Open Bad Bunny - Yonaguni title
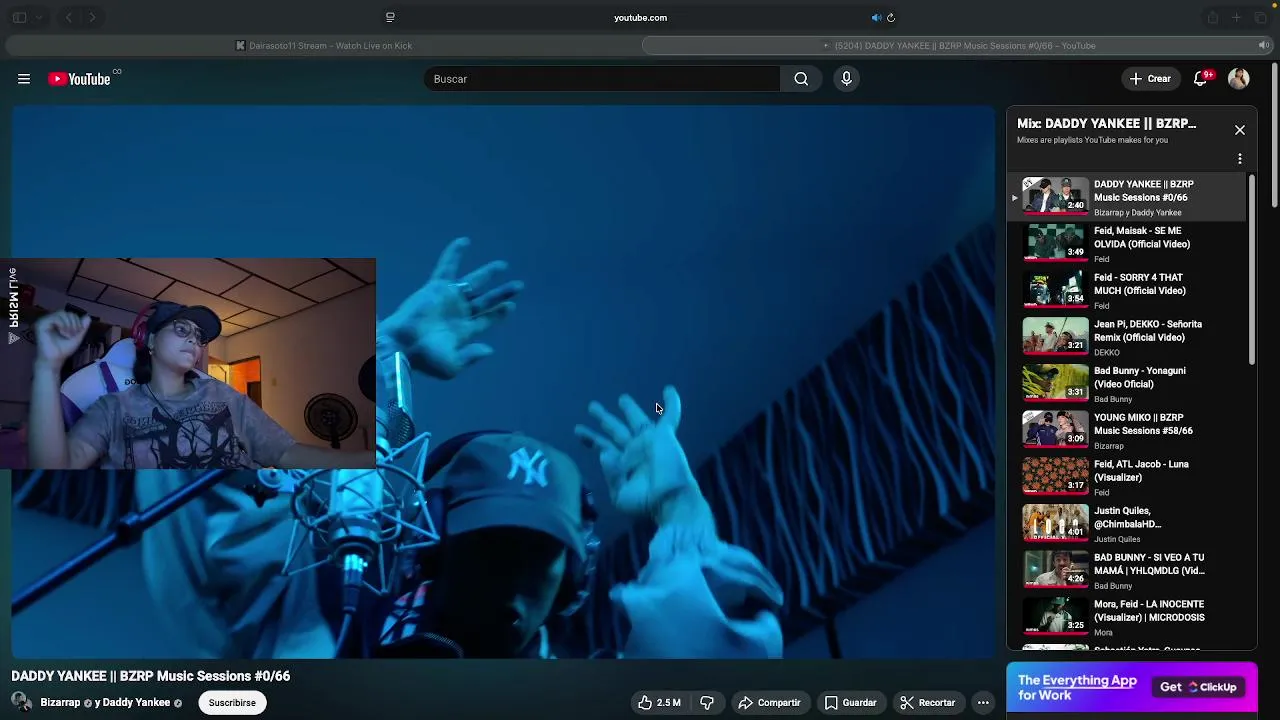Screen dimensions: 1280x720 point(1140,377)
